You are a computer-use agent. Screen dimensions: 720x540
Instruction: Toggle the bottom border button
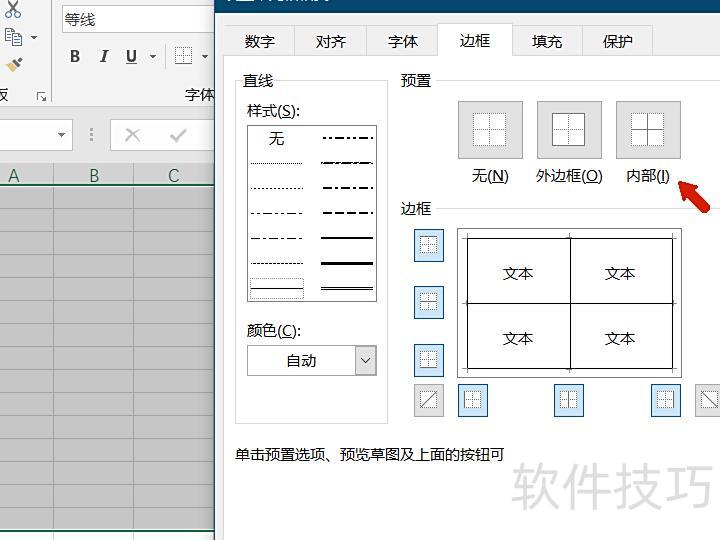coord(428,360)
